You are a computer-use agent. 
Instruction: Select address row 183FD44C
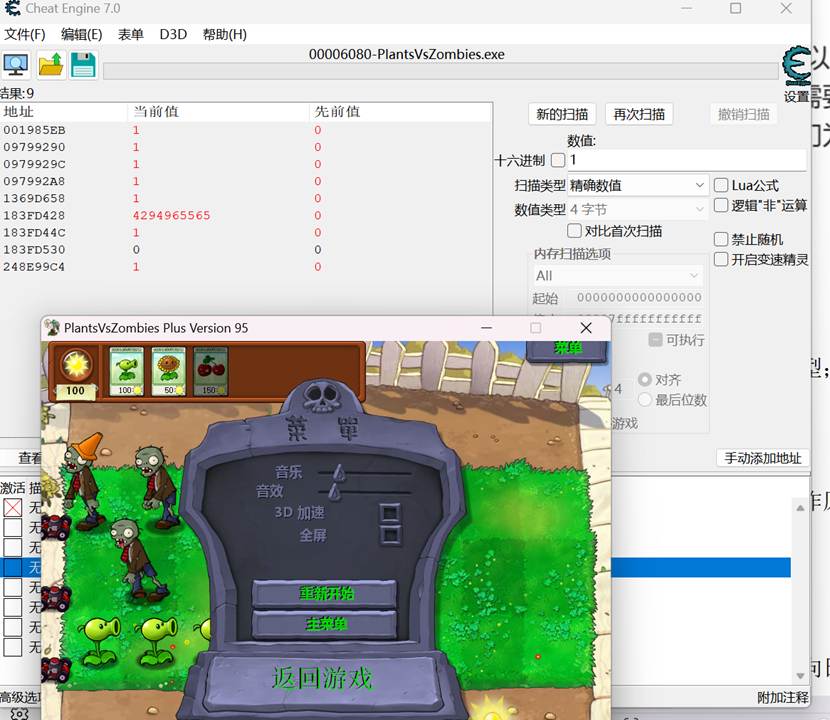(x=246, y=232)
